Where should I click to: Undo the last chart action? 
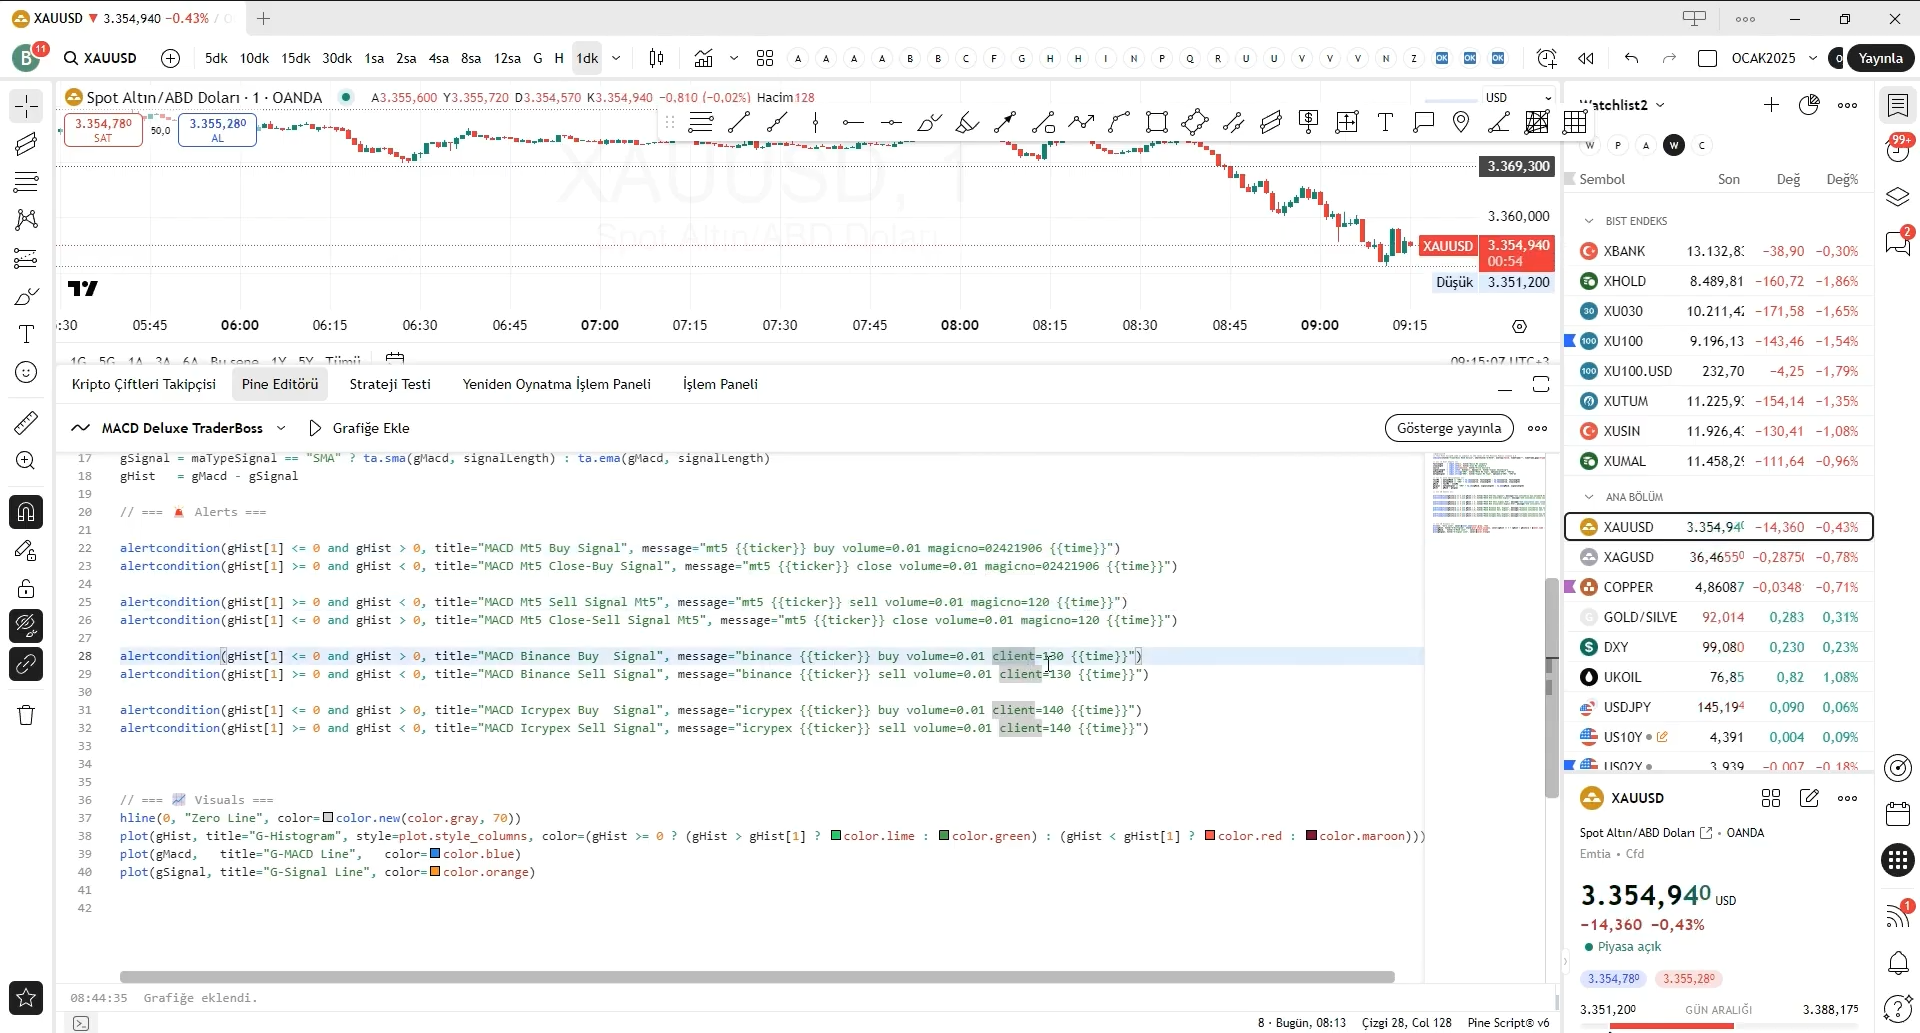(1632, 58)
